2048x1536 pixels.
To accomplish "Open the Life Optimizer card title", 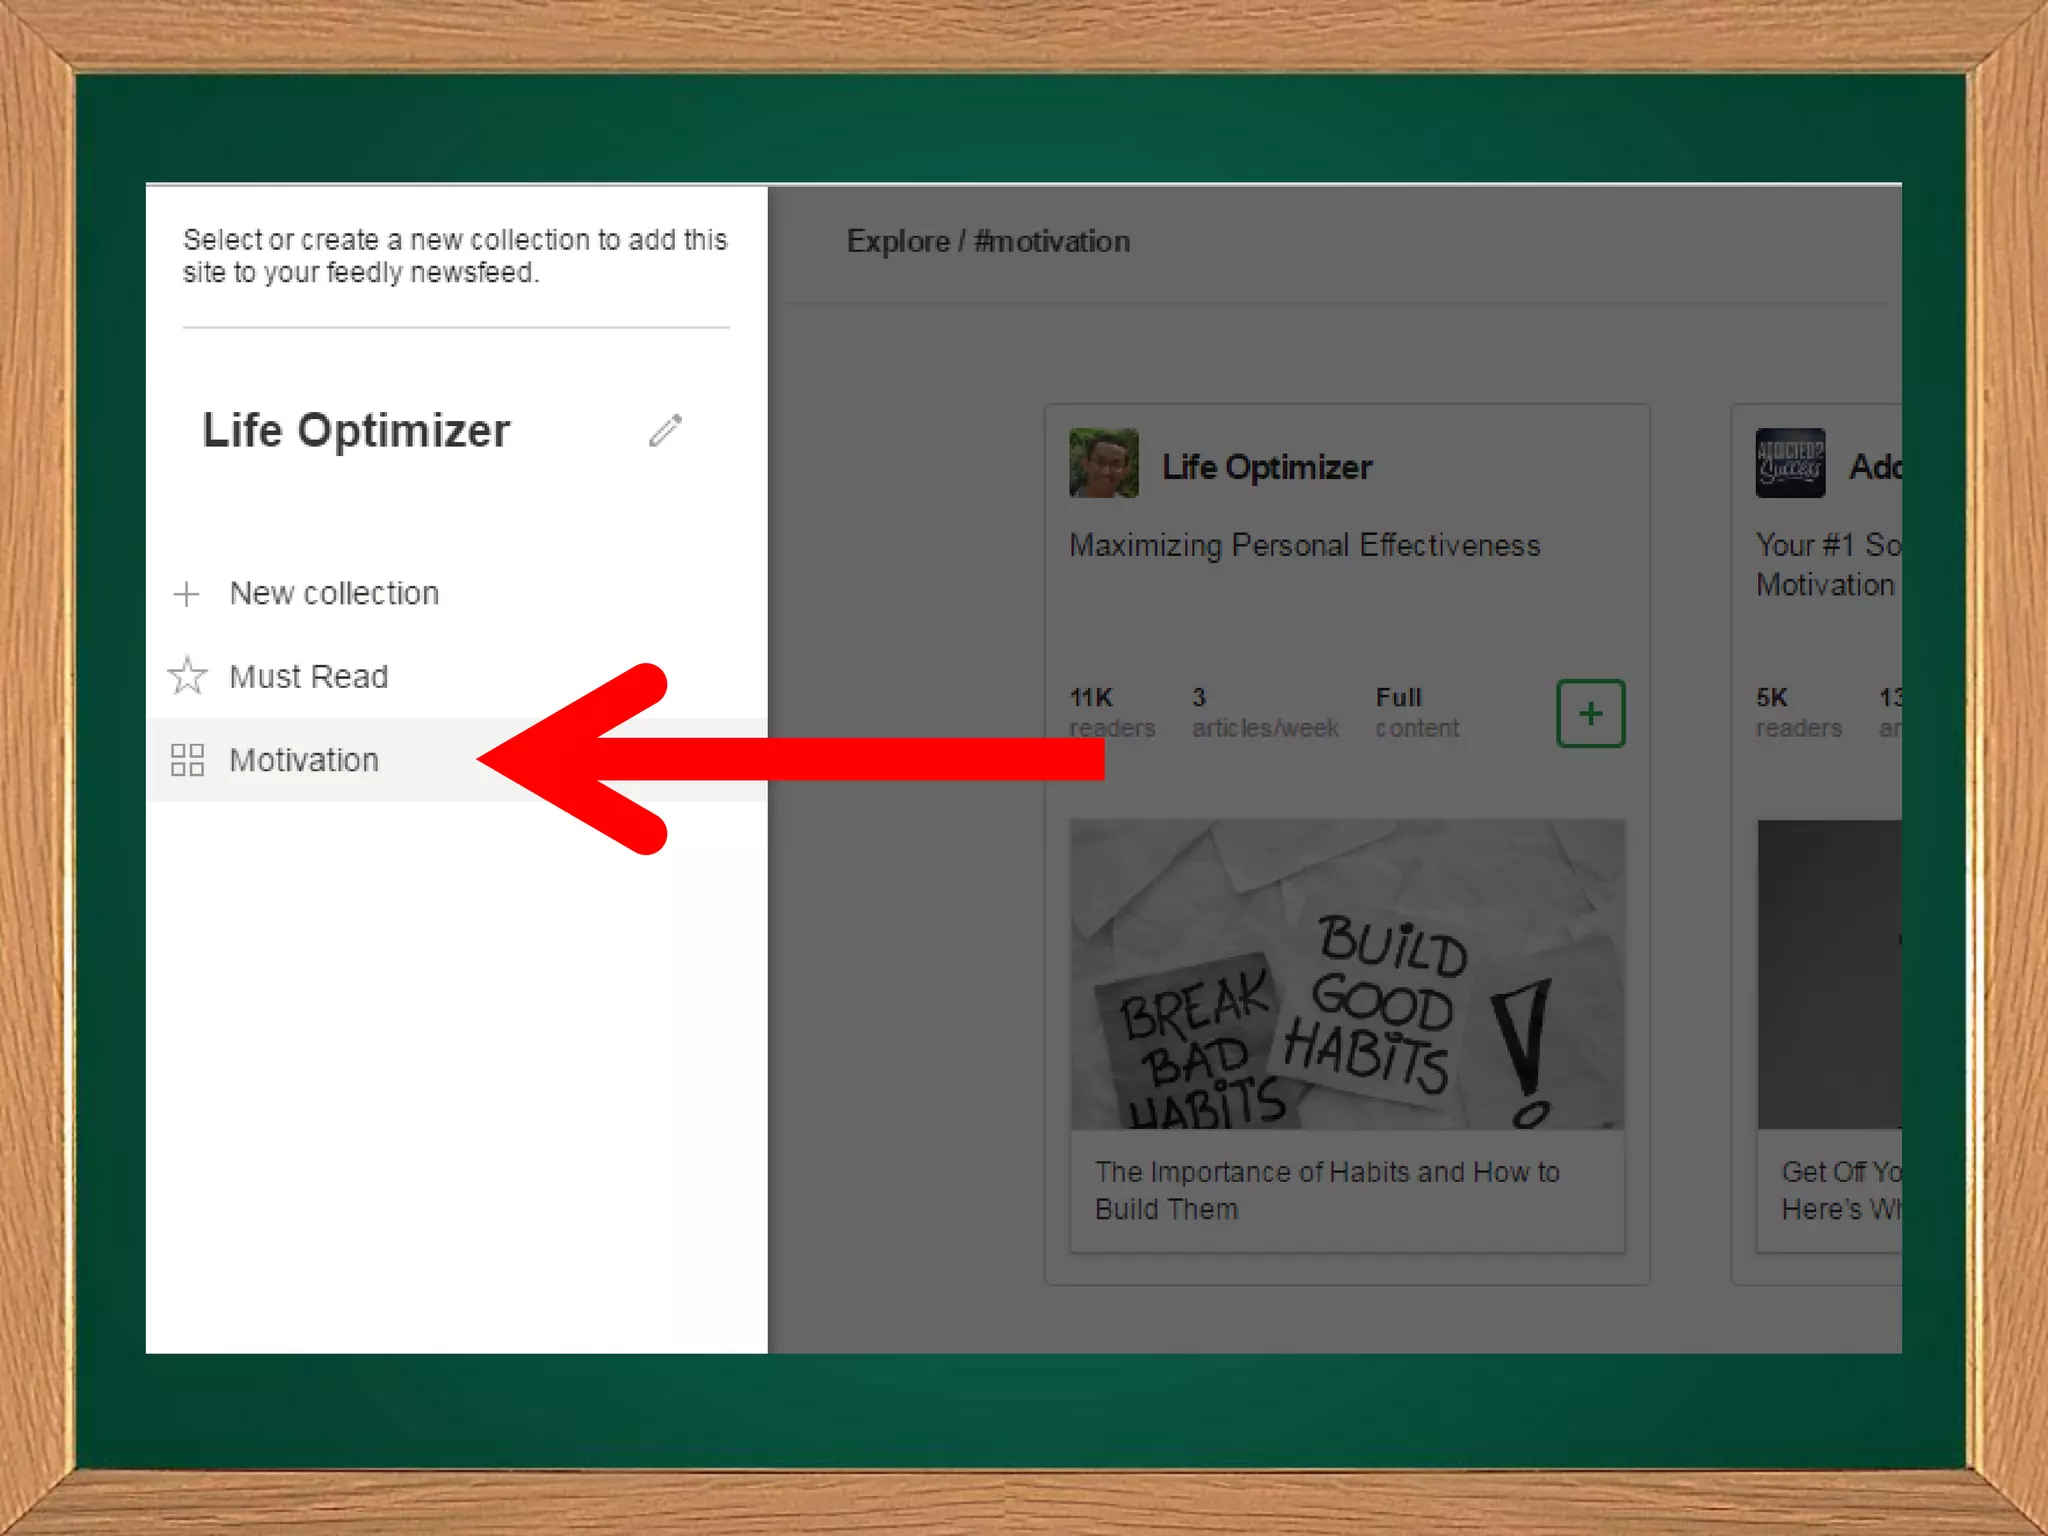I will pos(1266,467).
